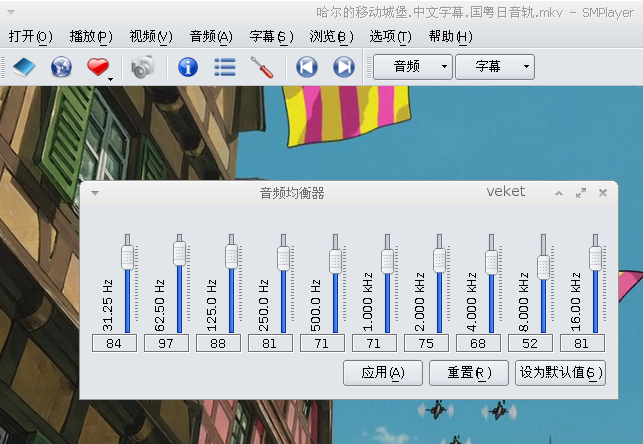The height and width of the screenshot is (444, 643).
Task: Open URL with the globe icon
Action: tap(61, 67)
